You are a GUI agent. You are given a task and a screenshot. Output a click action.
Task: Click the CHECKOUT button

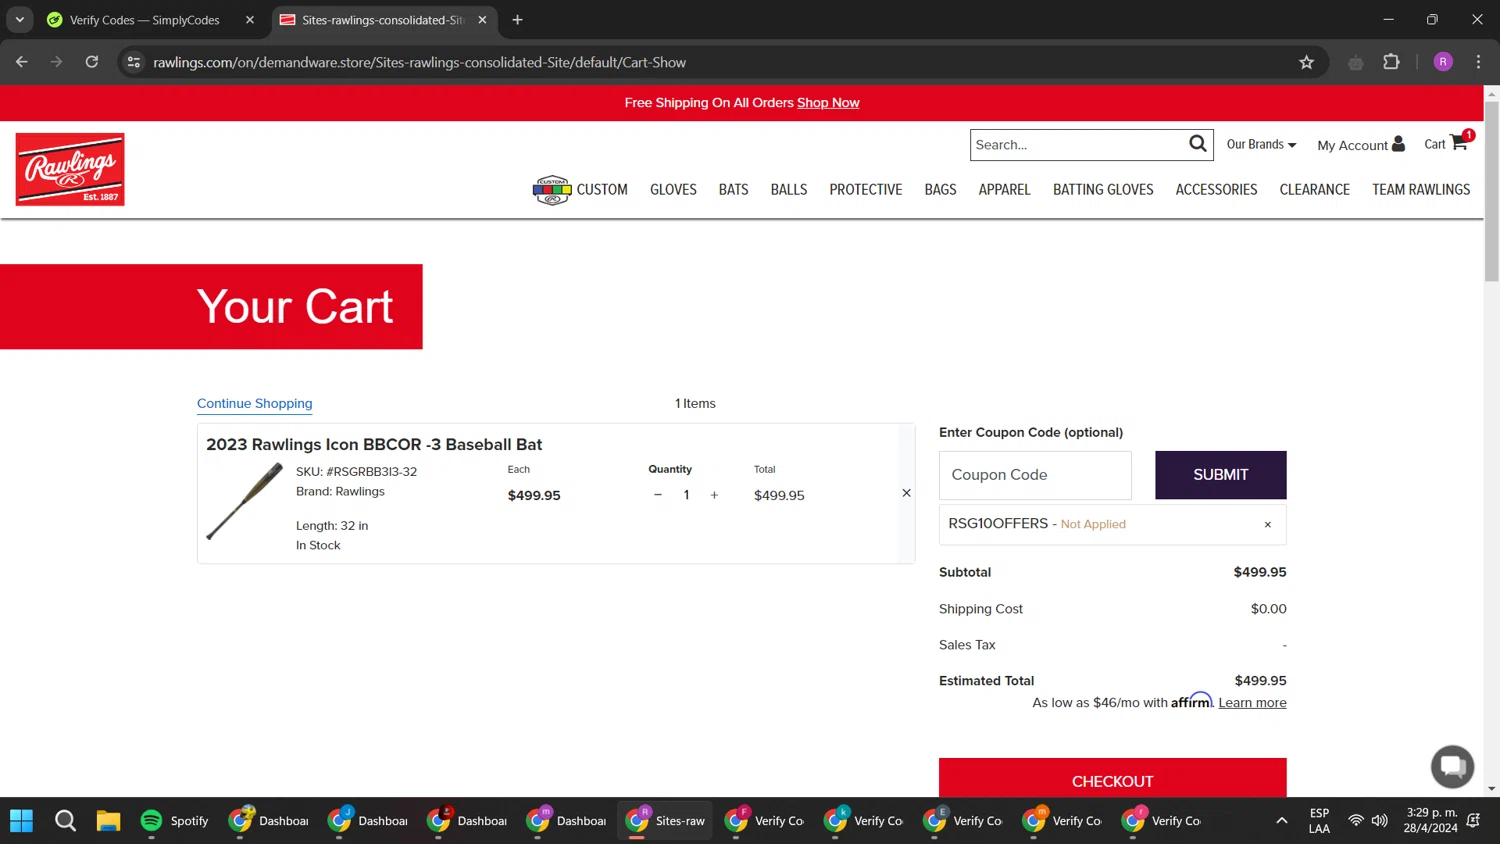click(1112, 778)
